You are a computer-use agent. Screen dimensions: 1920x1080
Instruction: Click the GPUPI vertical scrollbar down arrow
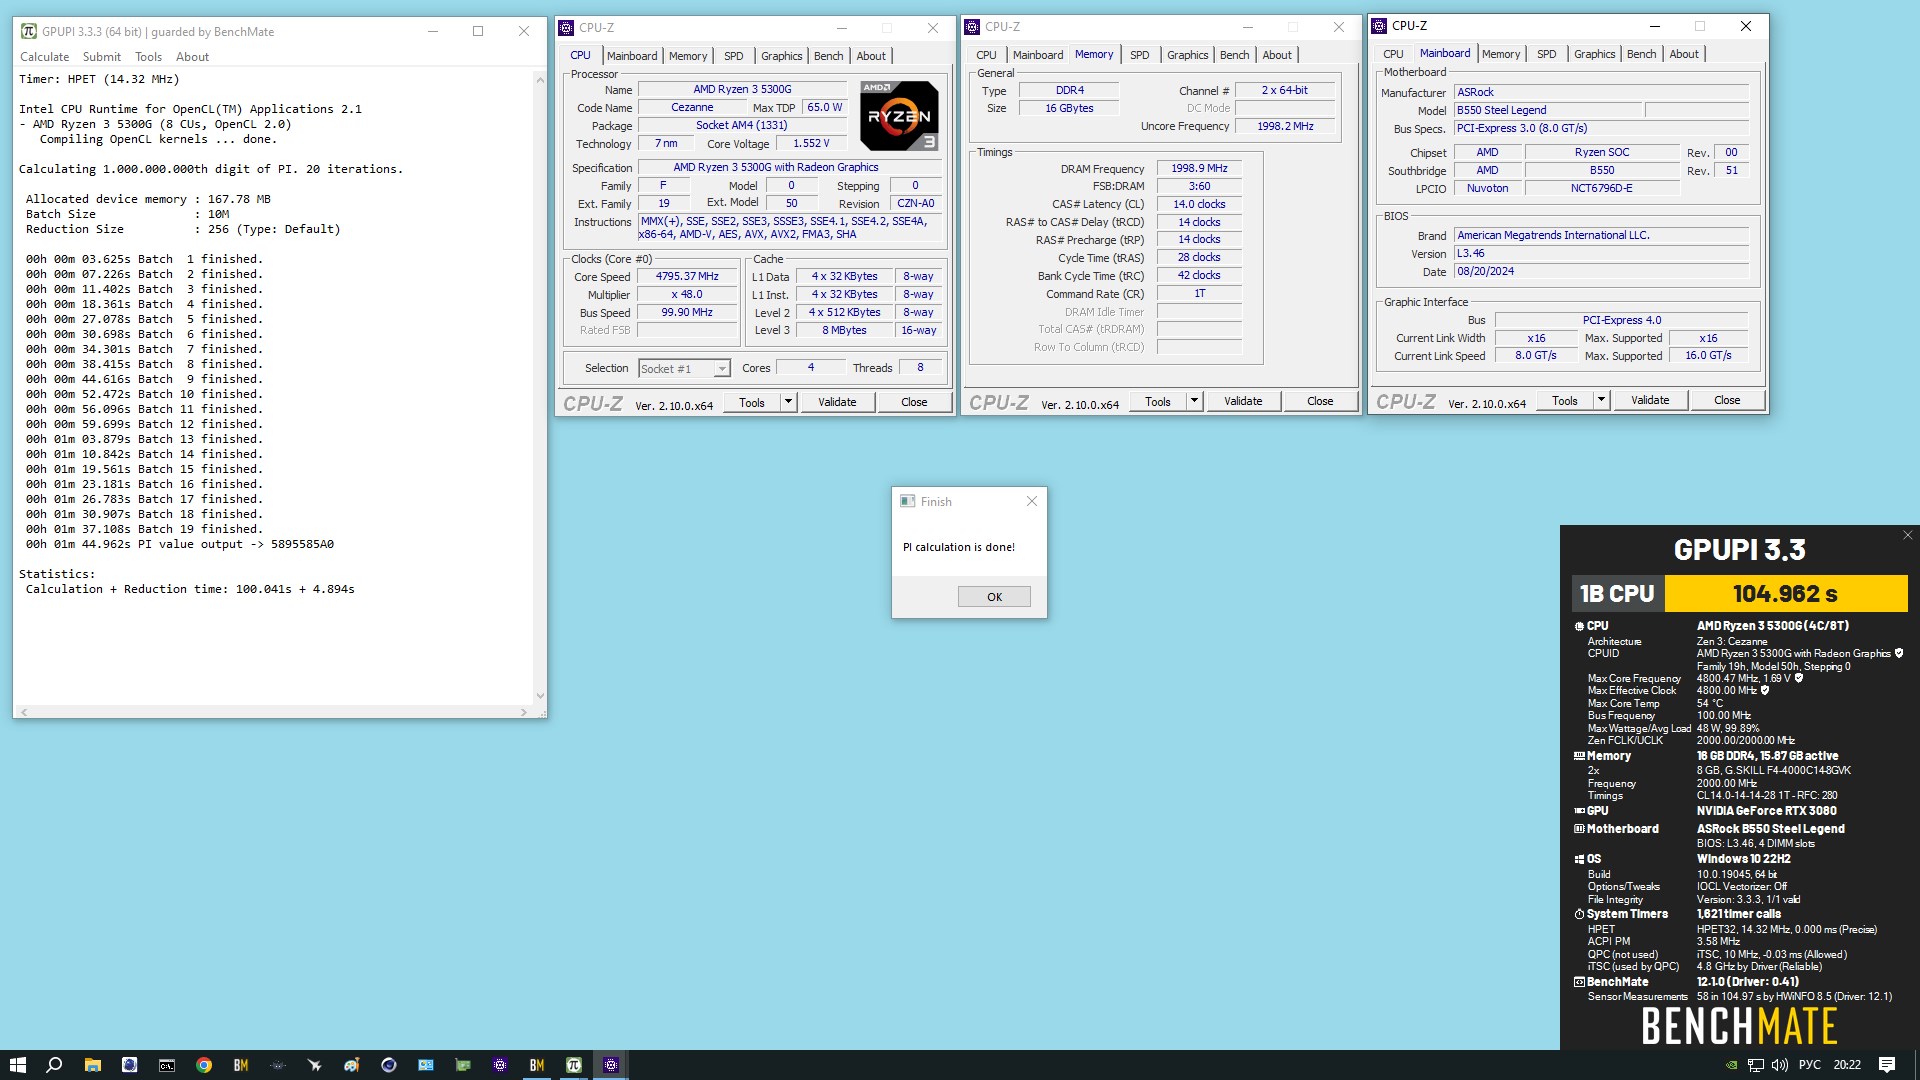540,696
